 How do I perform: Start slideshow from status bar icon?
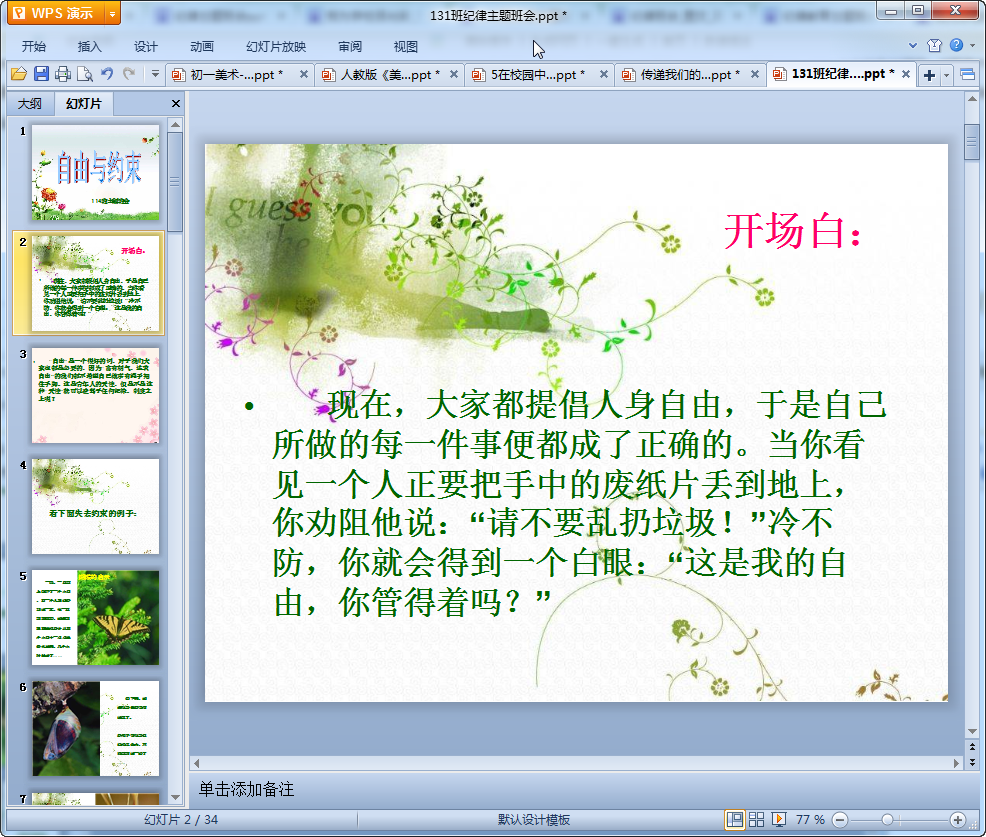click(778, 819)
